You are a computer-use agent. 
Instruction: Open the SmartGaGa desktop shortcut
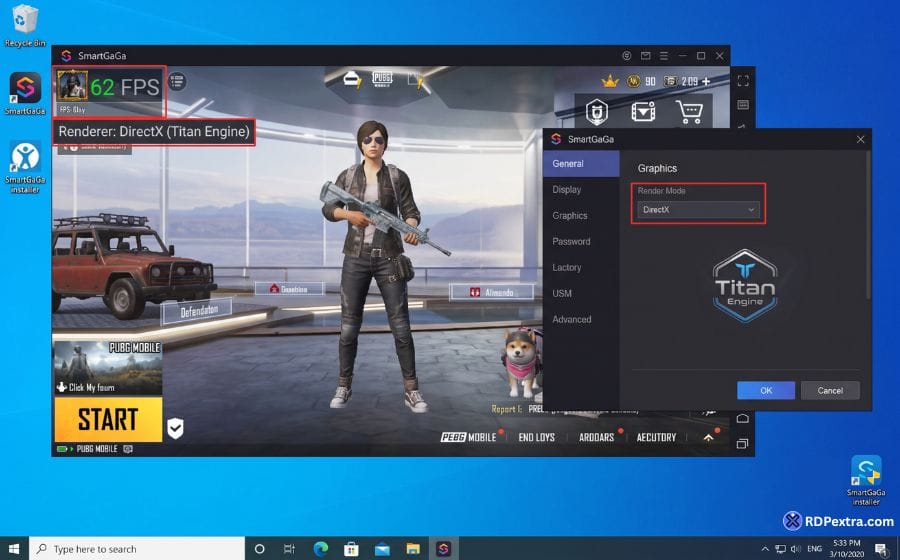[25, 94]
